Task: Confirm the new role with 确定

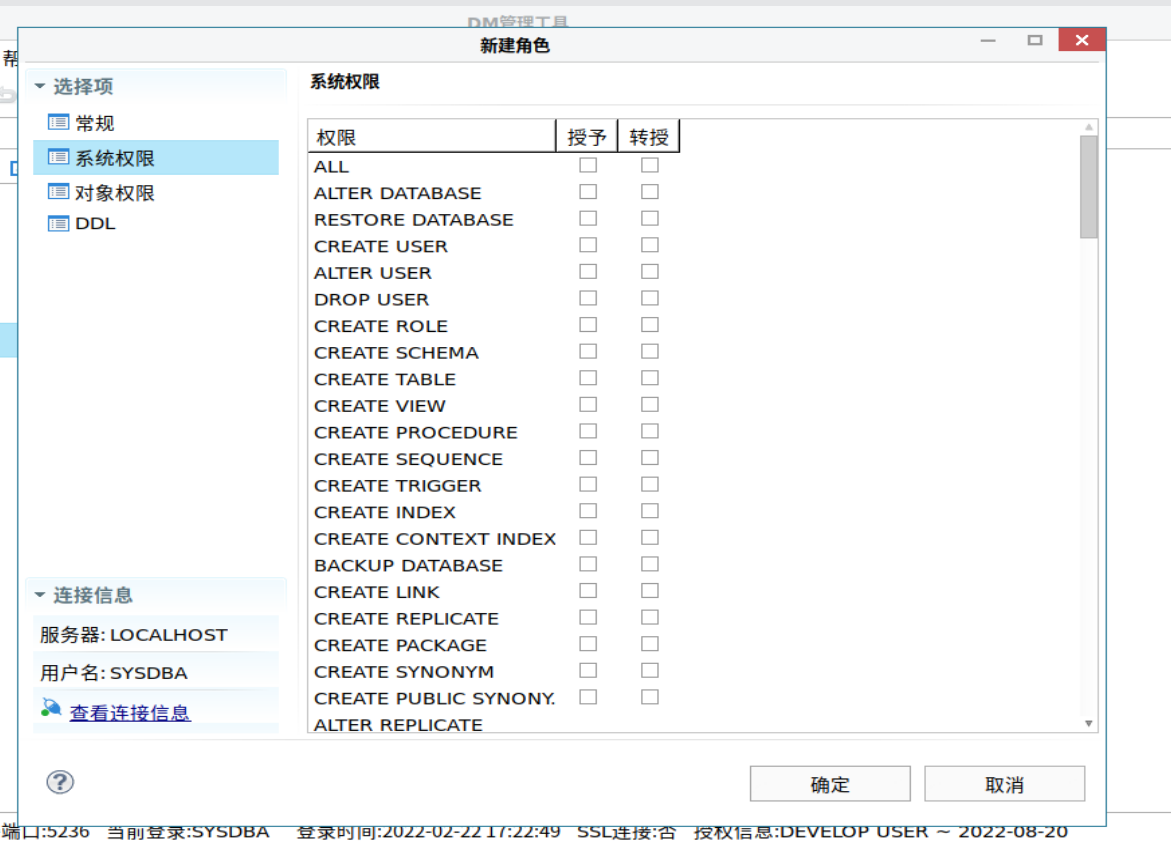Action: (x=829, y=783)
